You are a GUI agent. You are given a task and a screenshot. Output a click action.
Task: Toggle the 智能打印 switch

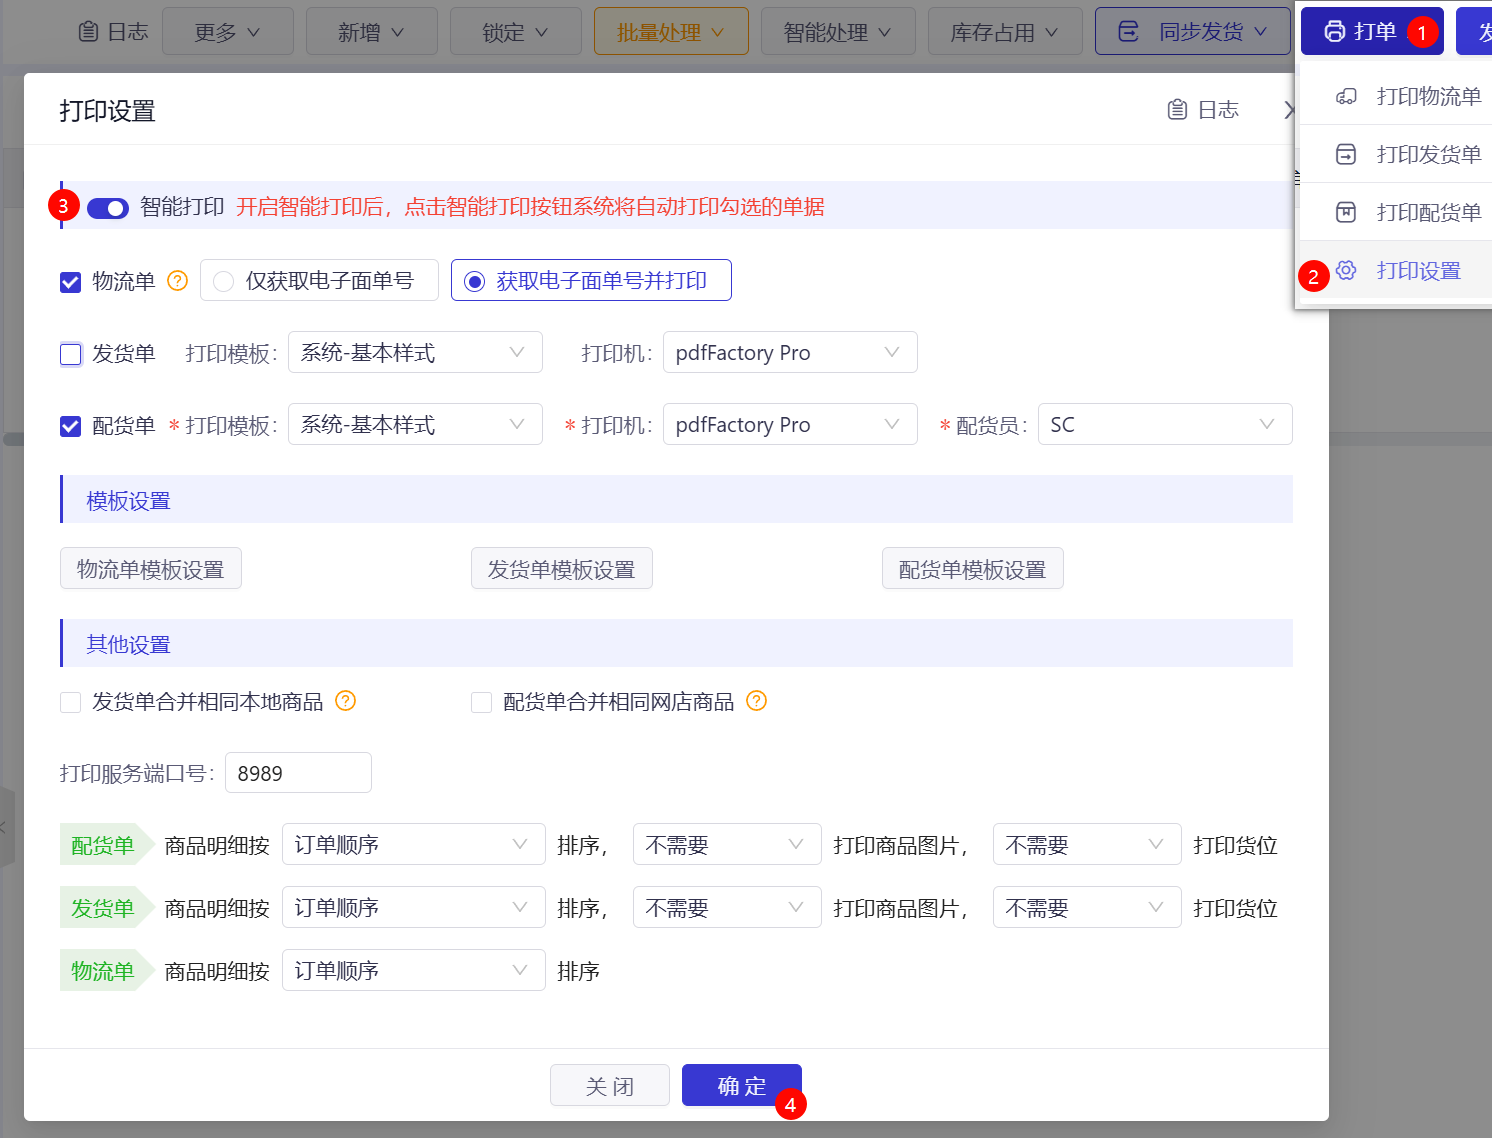click(108, 208)
